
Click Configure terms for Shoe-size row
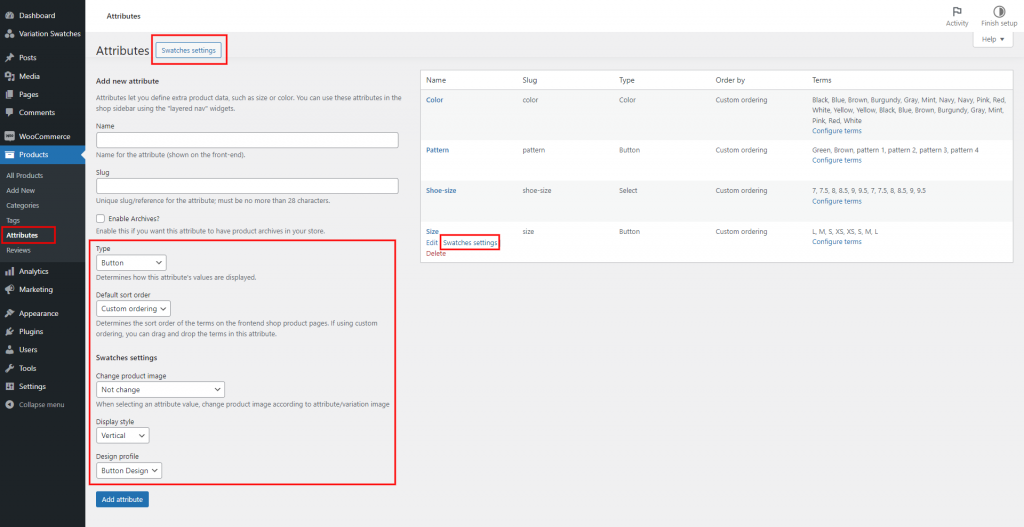(x=837, y=201)
